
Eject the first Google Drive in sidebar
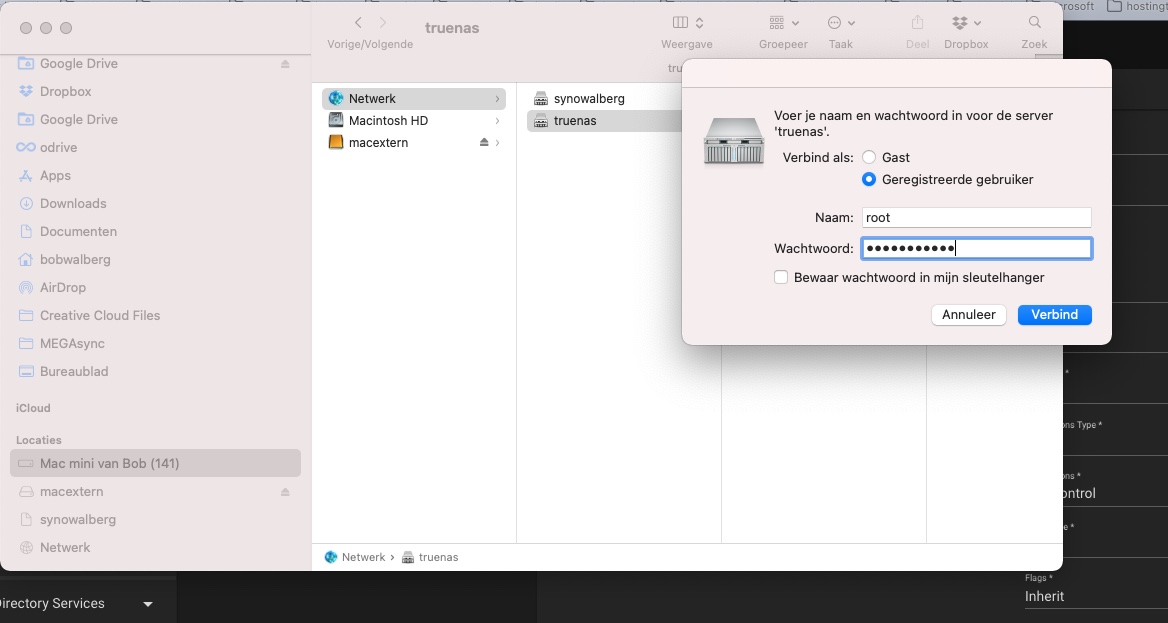coord(285,64)
